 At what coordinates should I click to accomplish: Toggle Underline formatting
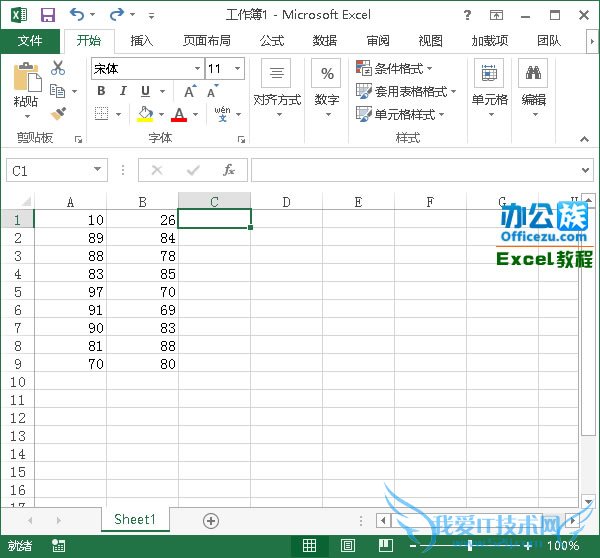click(x=145, y=91)
